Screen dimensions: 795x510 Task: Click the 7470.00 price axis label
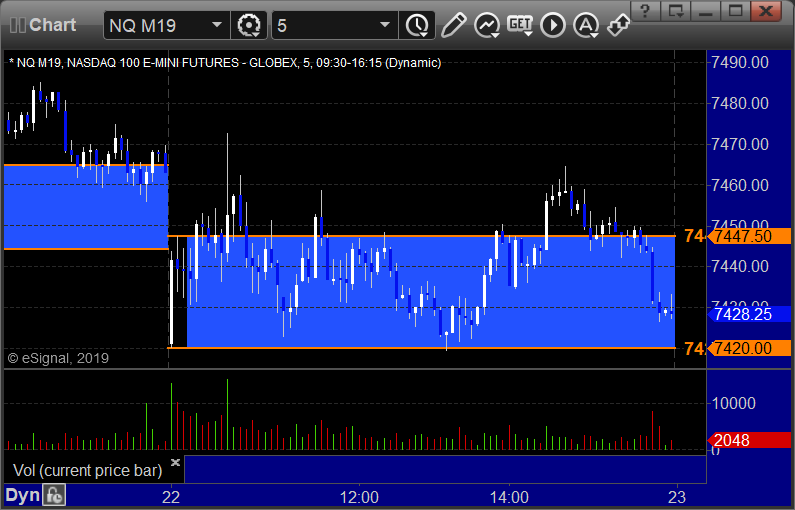click(x=740, y=144)
